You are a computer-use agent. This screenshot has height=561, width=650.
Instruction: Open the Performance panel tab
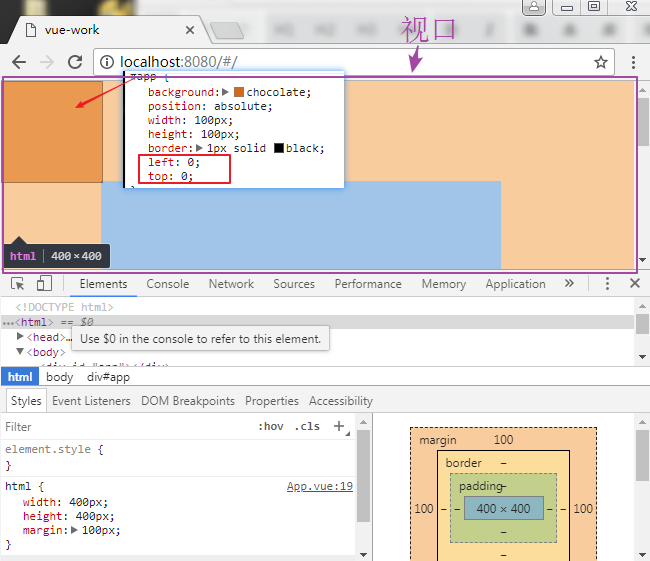368,284
